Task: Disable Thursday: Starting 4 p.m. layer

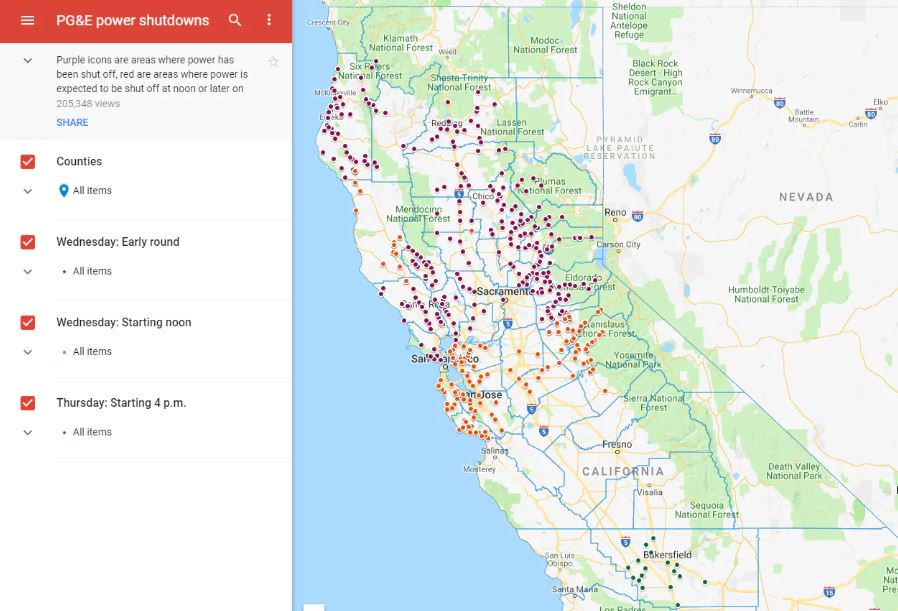Action: 28,403
